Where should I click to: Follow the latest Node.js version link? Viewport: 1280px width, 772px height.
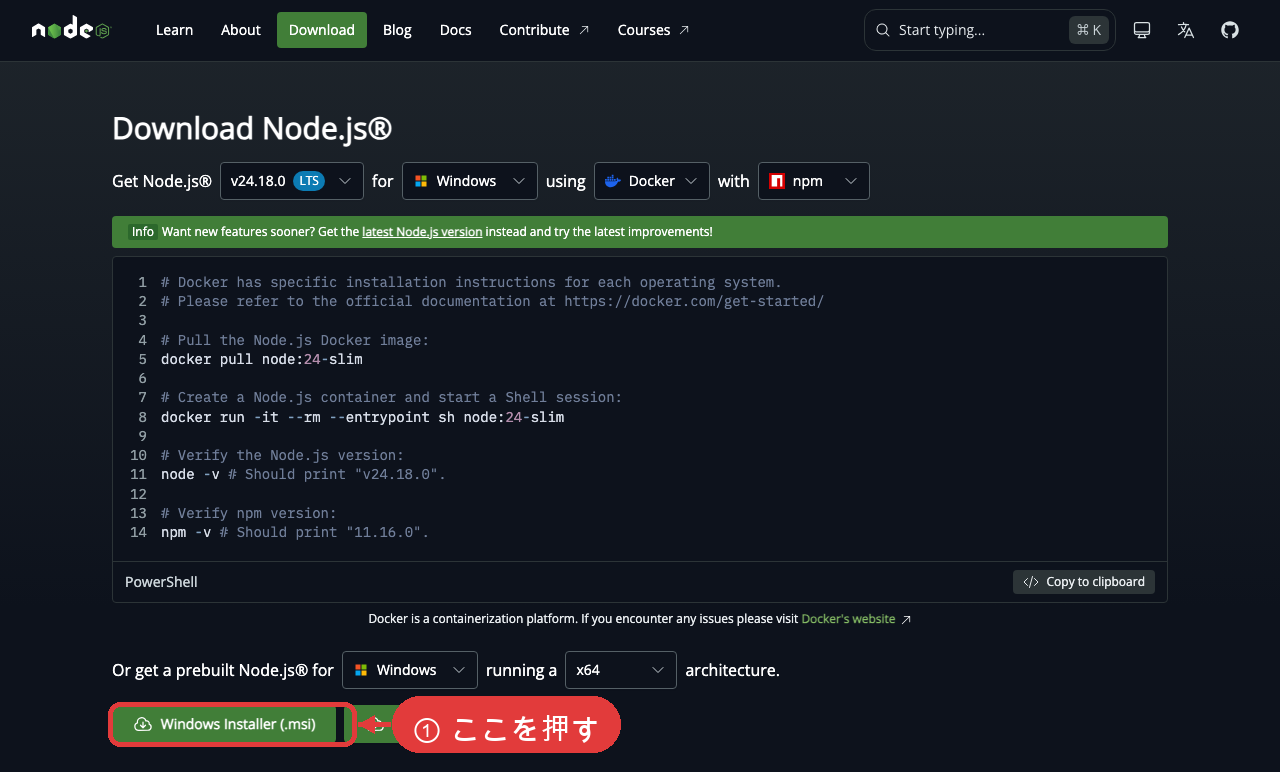(422, 231)
